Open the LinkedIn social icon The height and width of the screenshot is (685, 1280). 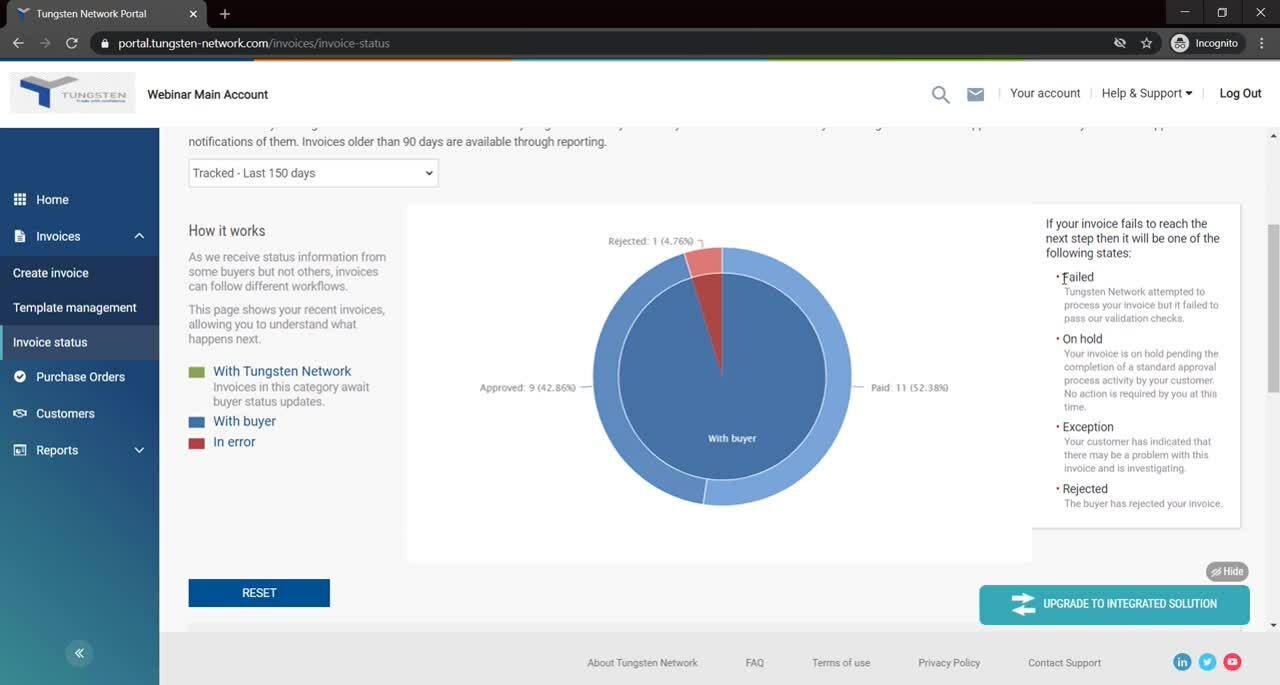[1182, 662]
